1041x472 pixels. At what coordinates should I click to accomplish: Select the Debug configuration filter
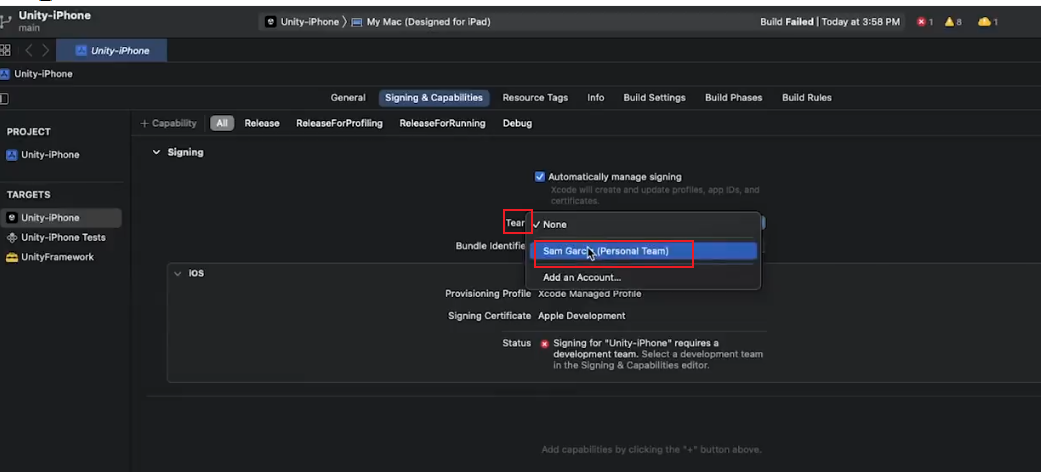pos(517,123)
